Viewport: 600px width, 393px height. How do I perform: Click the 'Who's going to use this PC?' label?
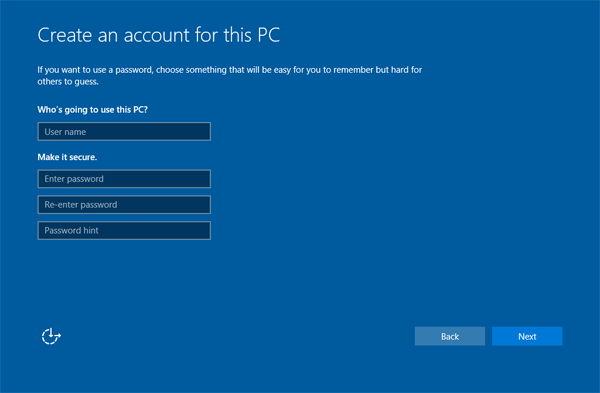point(92,110)
